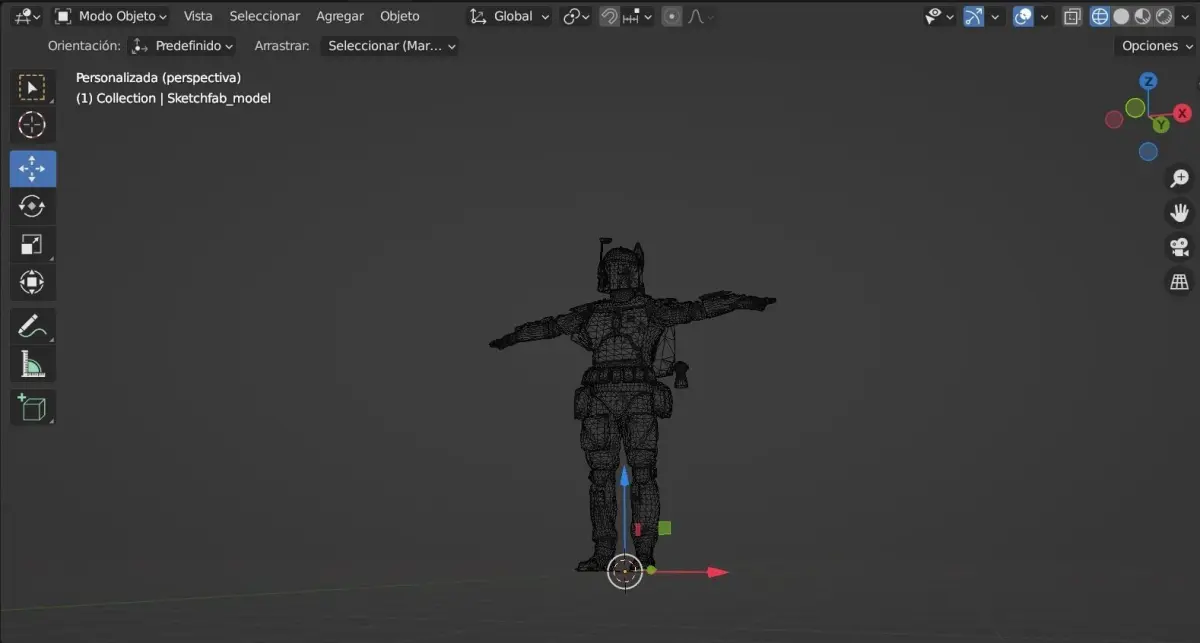Viewport: 1200px width, 643px height.
Task: Open the Global transform orientation dropdown
Action: [x=510, y=16]
